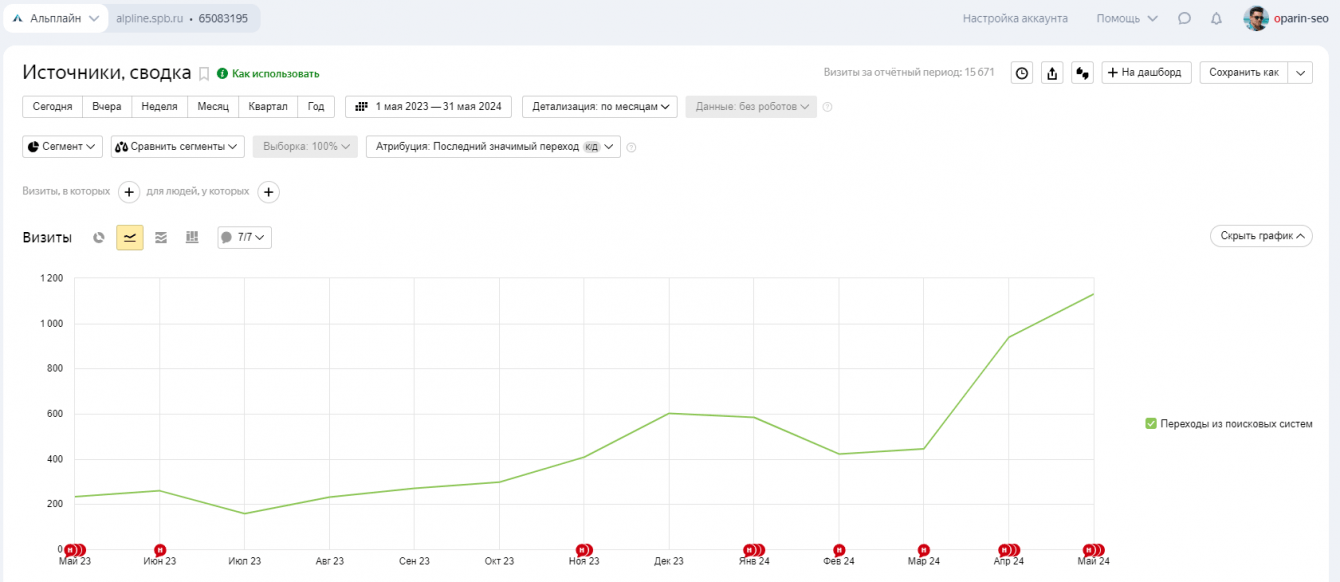Click help icon beside Данные: без роботов

click(827, 107)
